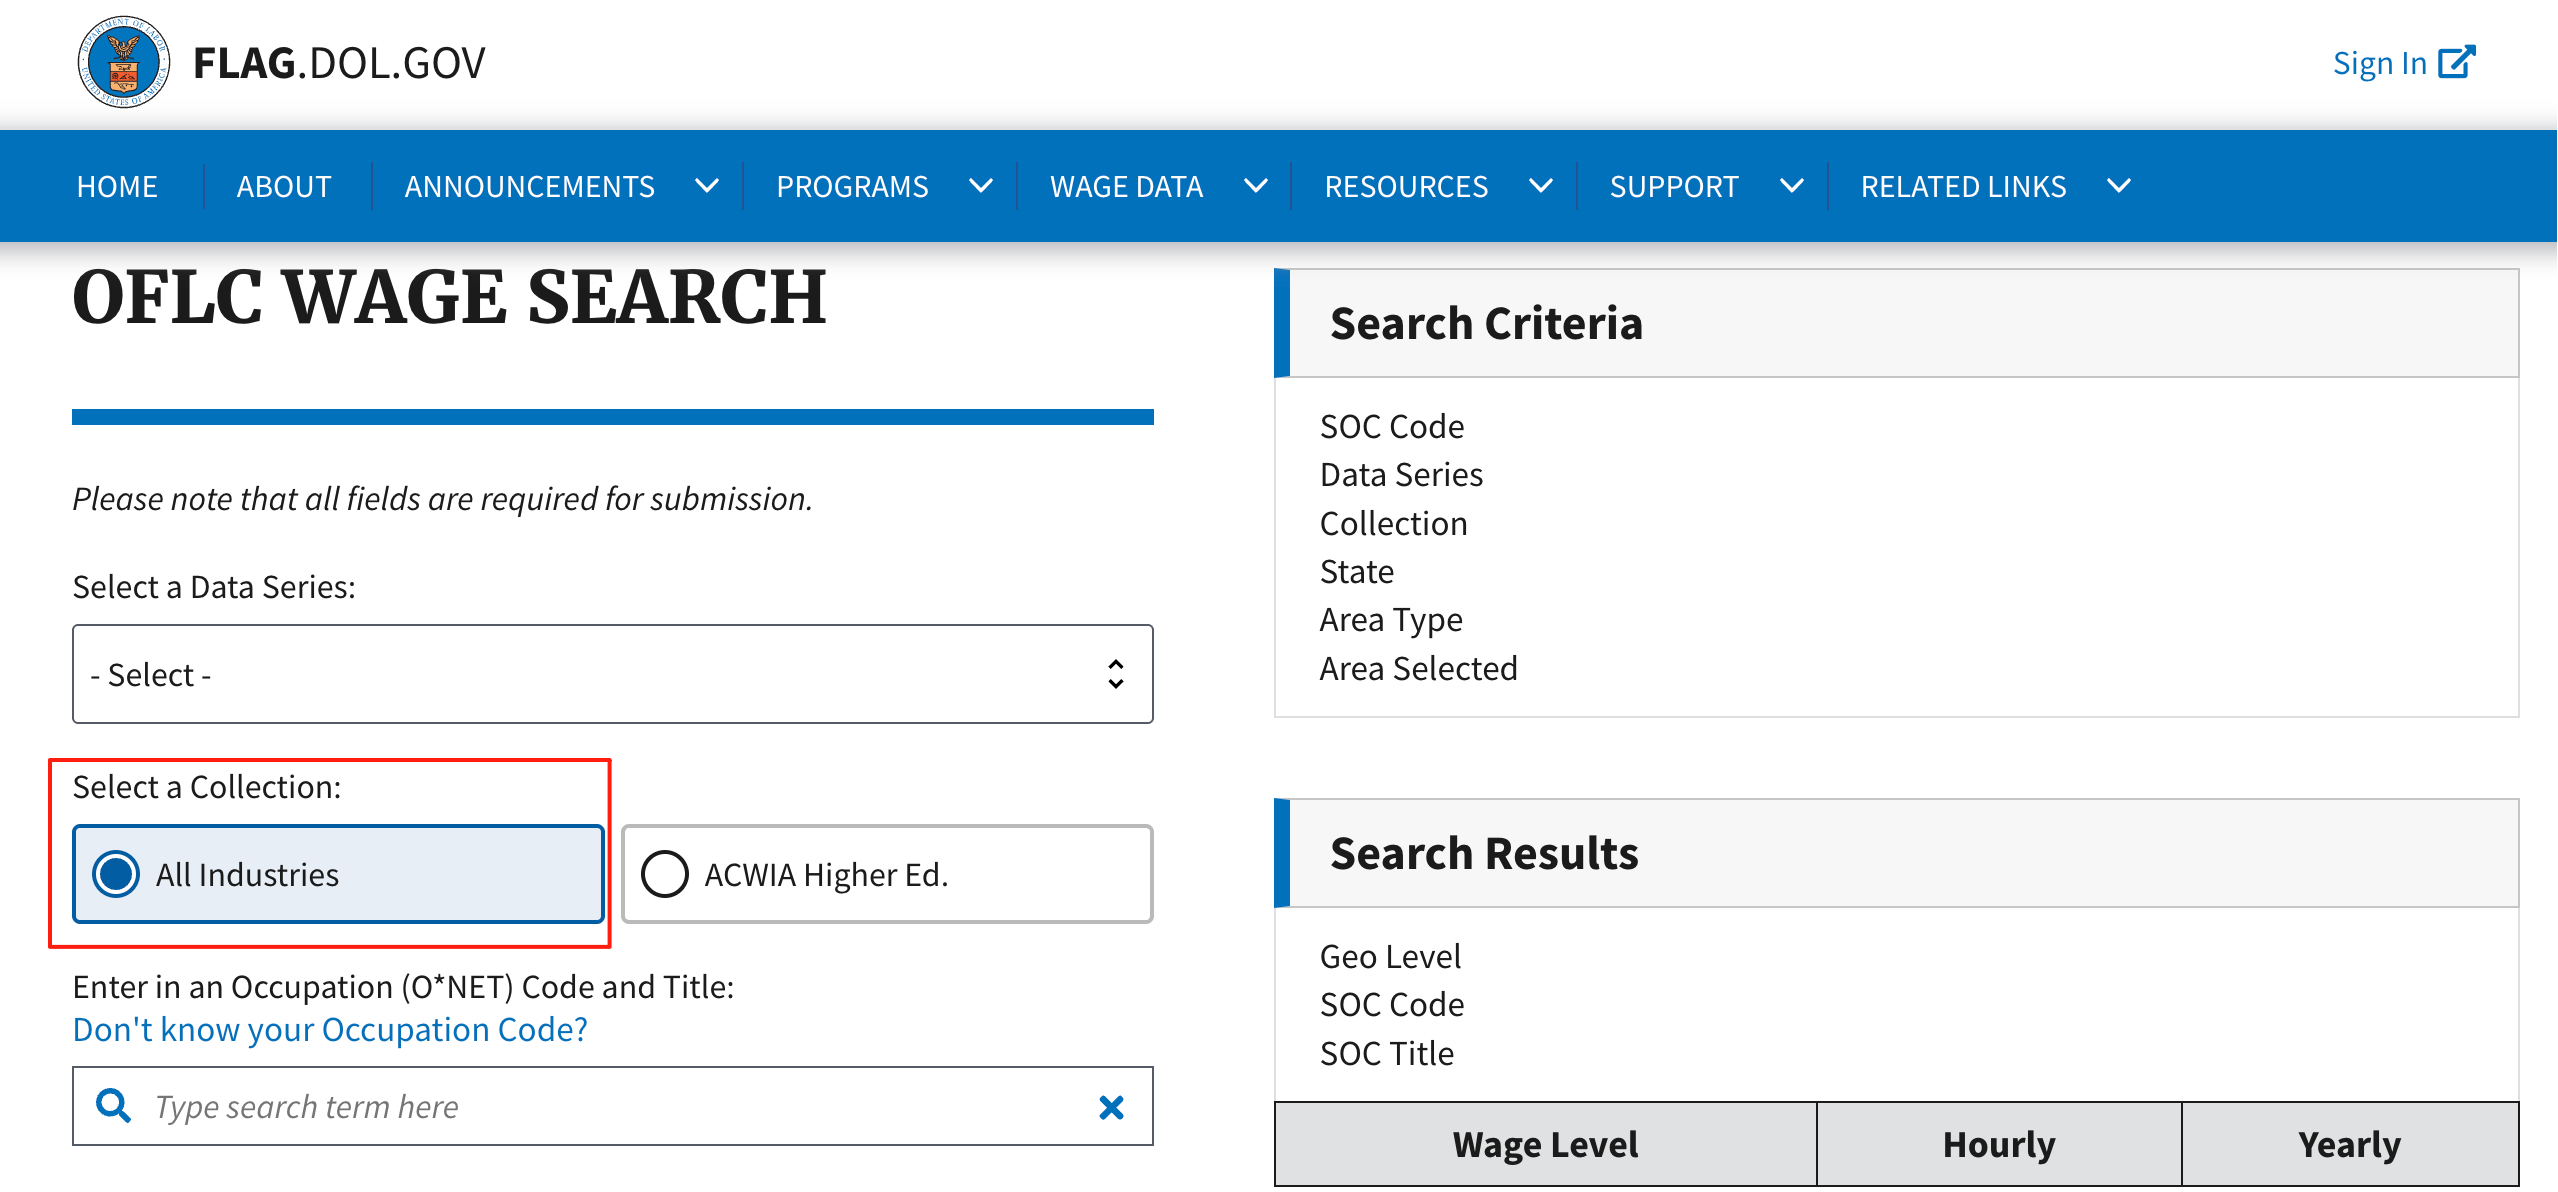Open the About menu item

284,186
